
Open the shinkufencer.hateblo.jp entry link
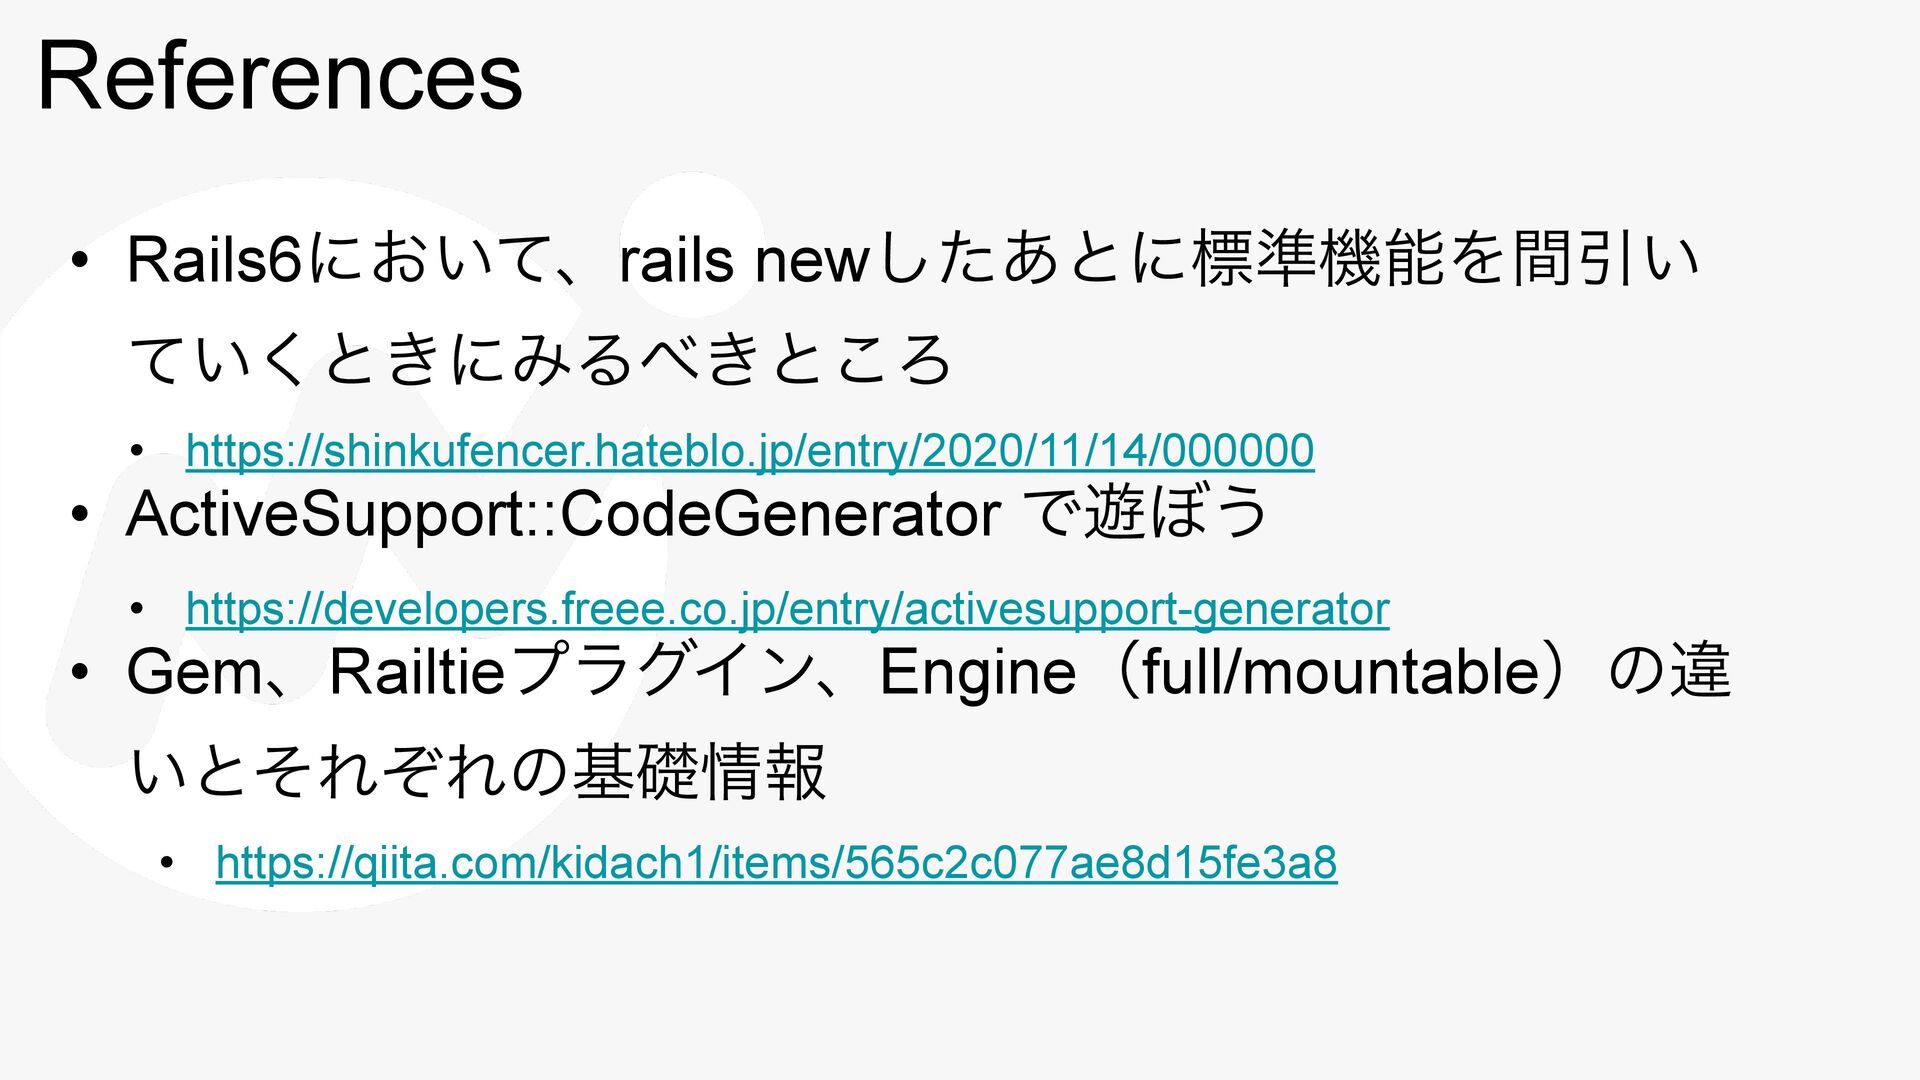(750, 451)
